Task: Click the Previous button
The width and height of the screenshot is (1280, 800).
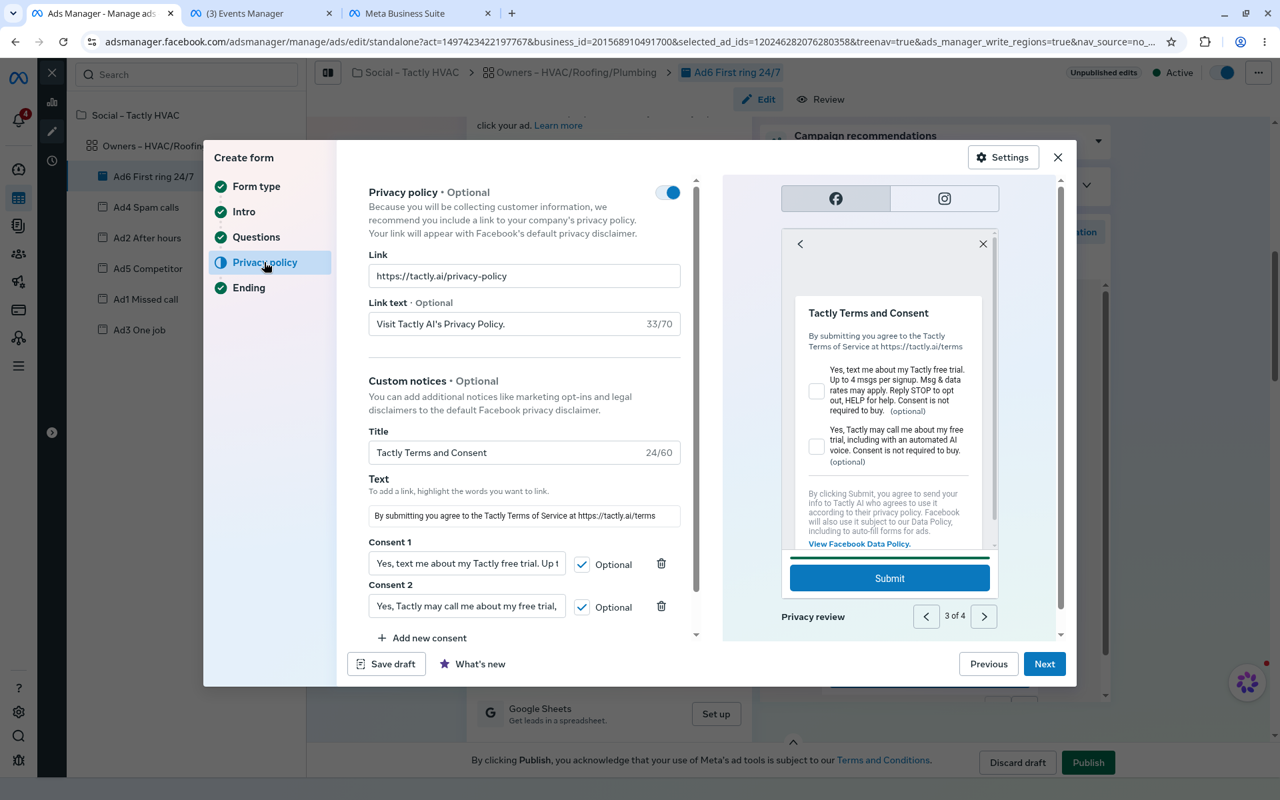Action: tap(988, 664)
